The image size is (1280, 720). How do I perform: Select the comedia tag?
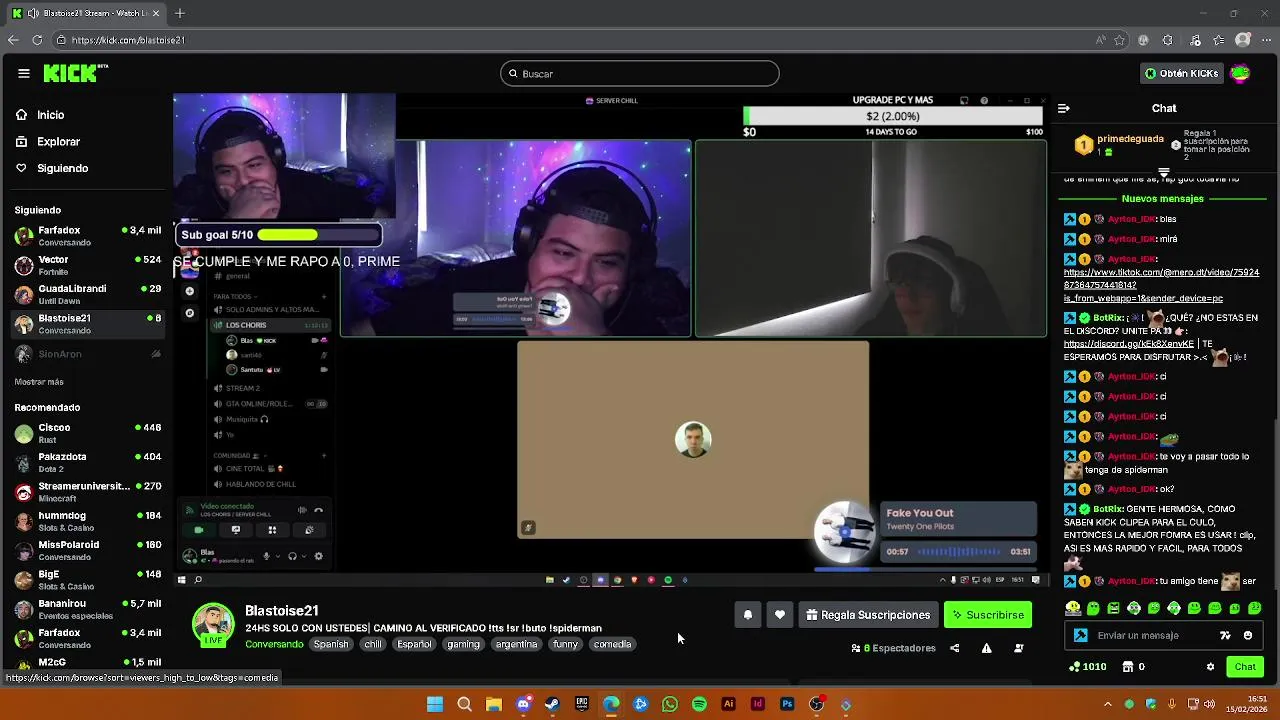pyautogui.click(x=612, y=644)
